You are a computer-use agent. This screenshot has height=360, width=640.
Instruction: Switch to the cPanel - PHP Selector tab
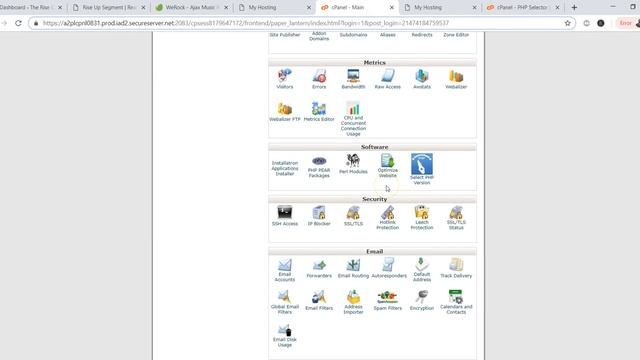(x=522, y=7)
